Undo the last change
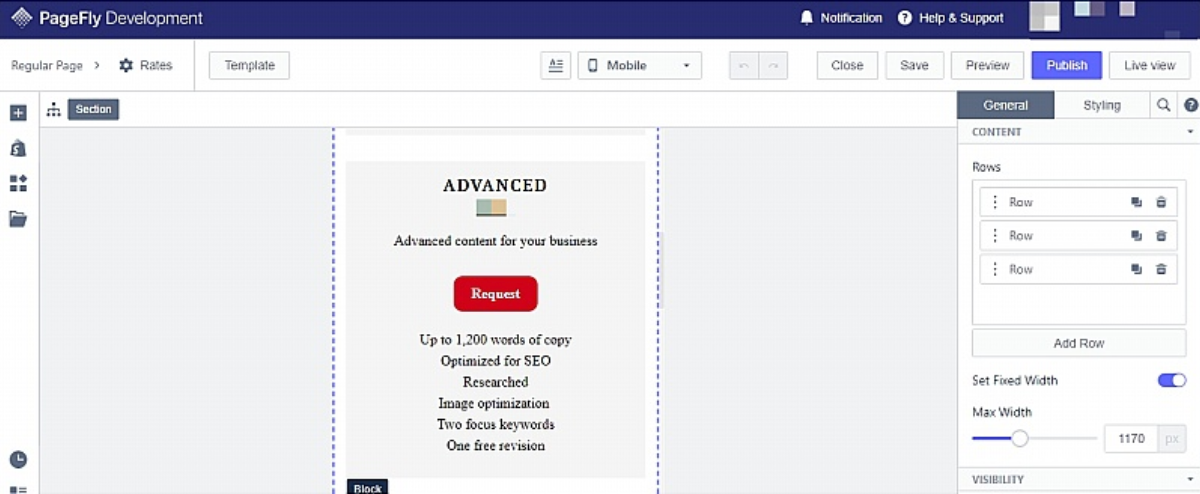The width and height of the screenshot is (1200, 494). click(x=743, y=65)
